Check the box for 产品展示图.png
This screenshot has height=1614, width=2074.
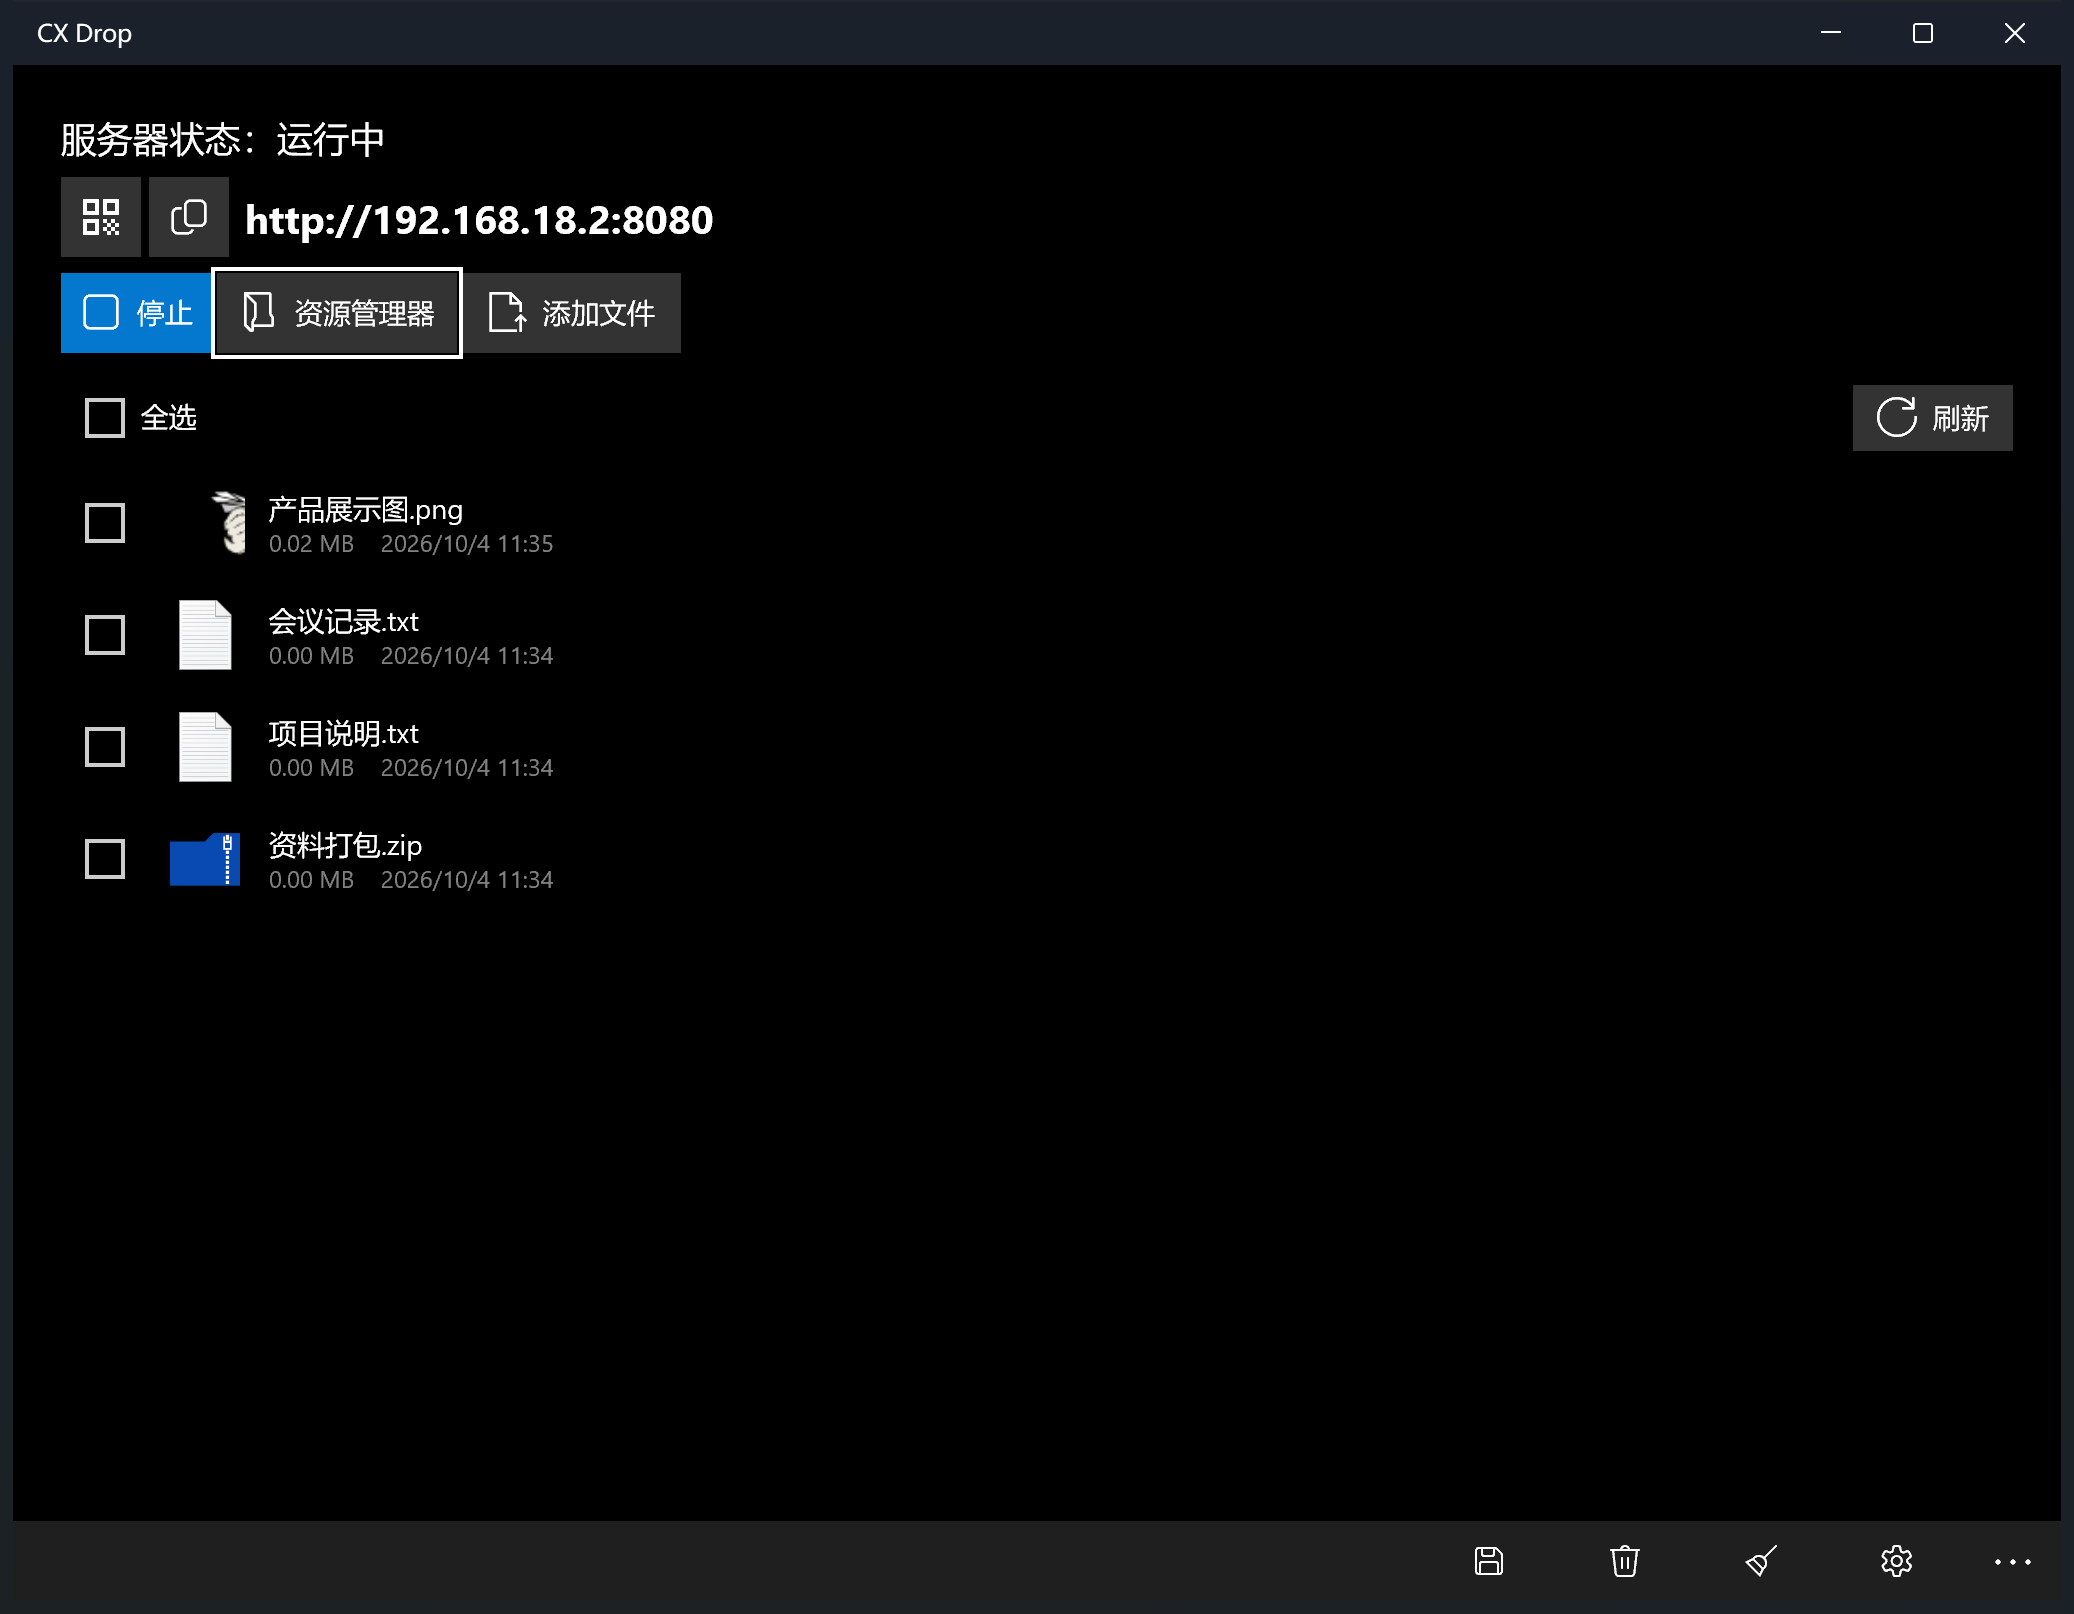pyautogui.click(x=105, y=523)
